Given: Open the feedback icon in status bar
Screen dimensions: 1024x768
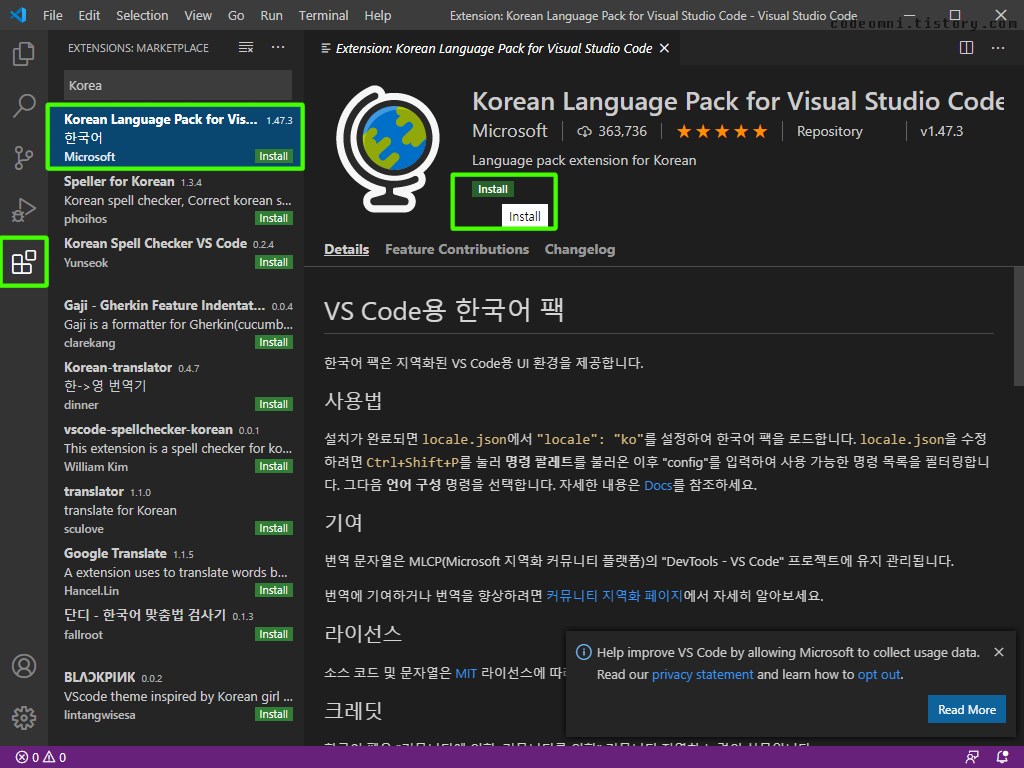Looking at the screenshot, I should point(972,758).
